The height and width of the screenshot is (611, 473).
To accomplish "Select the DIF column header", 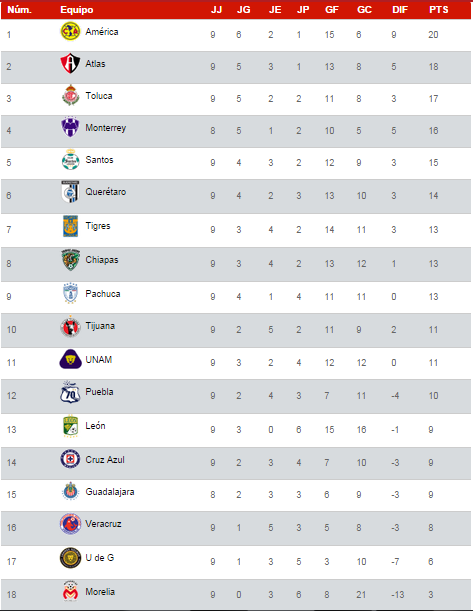I will pos(400,10).
